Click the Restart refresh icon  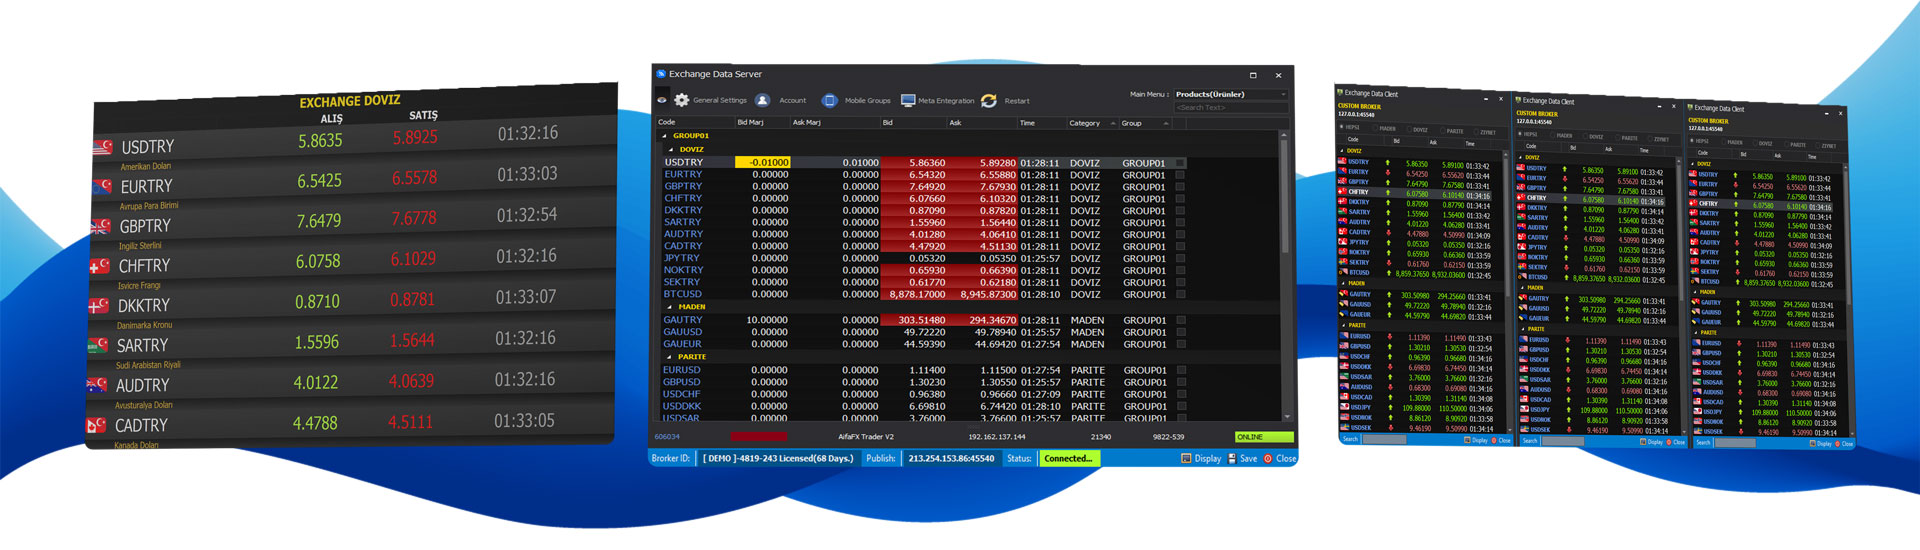(989, 100)
